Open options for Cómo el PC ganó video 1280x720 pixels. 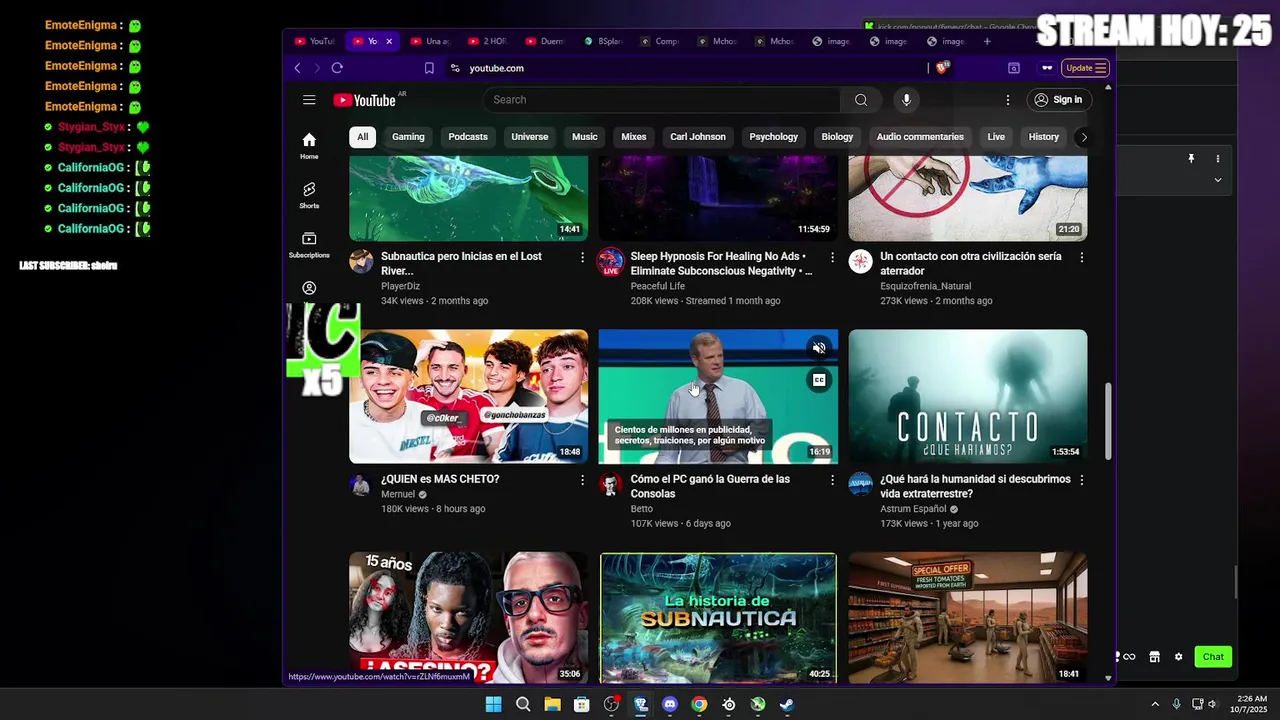(x=832, y=480)
